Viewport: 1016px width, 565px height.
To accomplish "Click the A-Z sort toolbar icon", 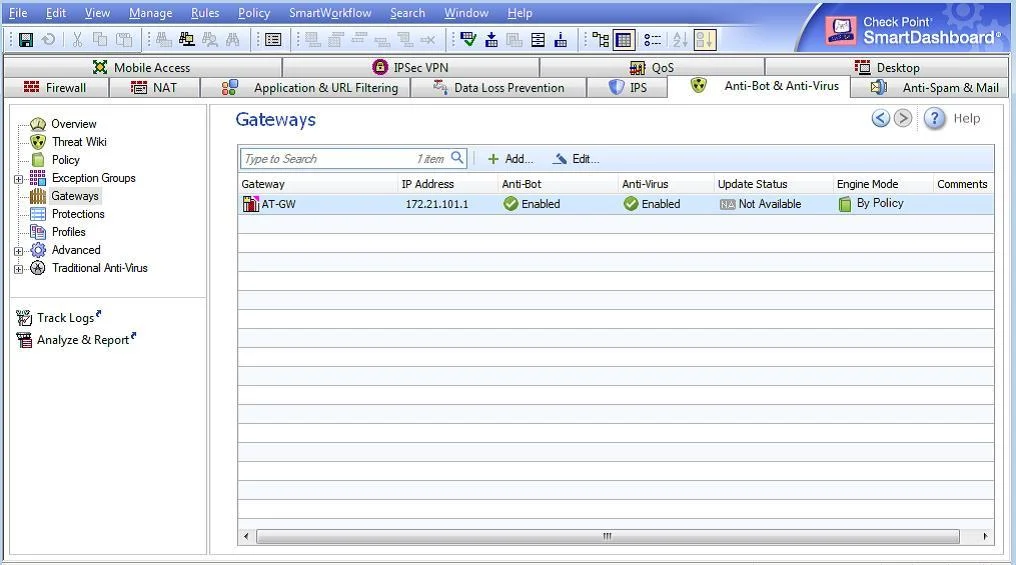I will tap(680, 40).
